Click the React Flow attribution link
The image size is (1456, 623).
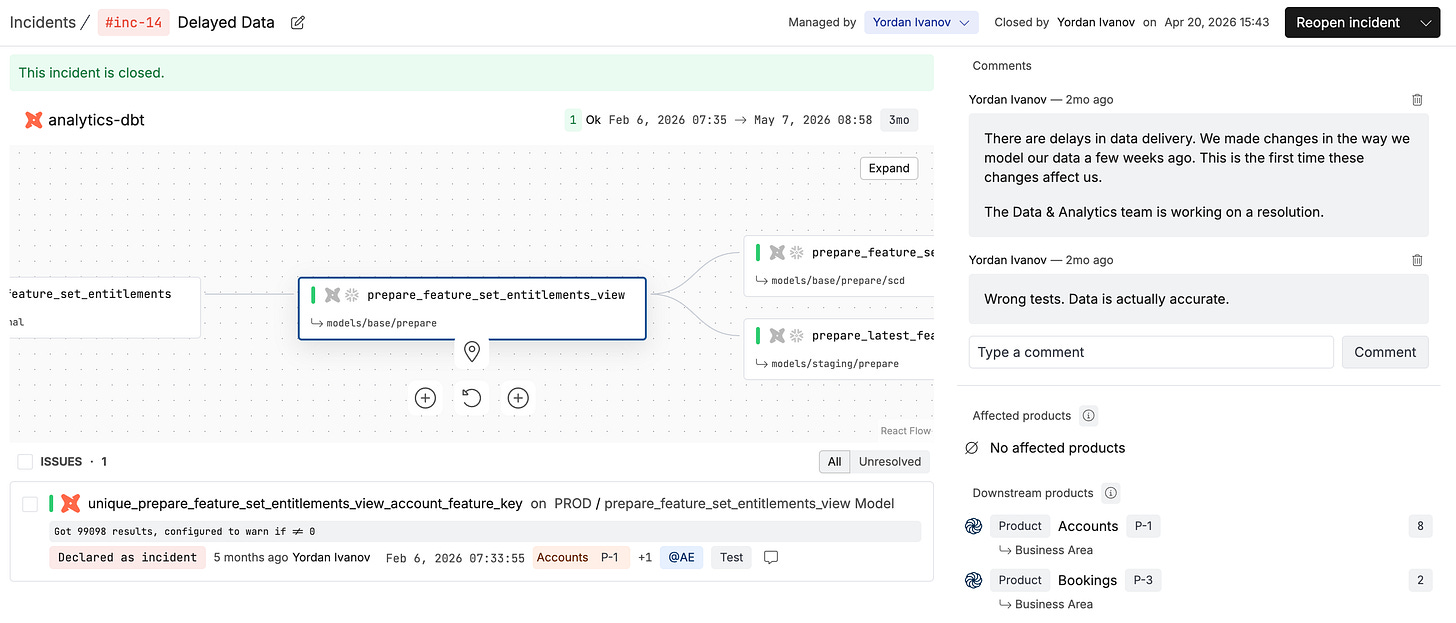pos(905,431)
